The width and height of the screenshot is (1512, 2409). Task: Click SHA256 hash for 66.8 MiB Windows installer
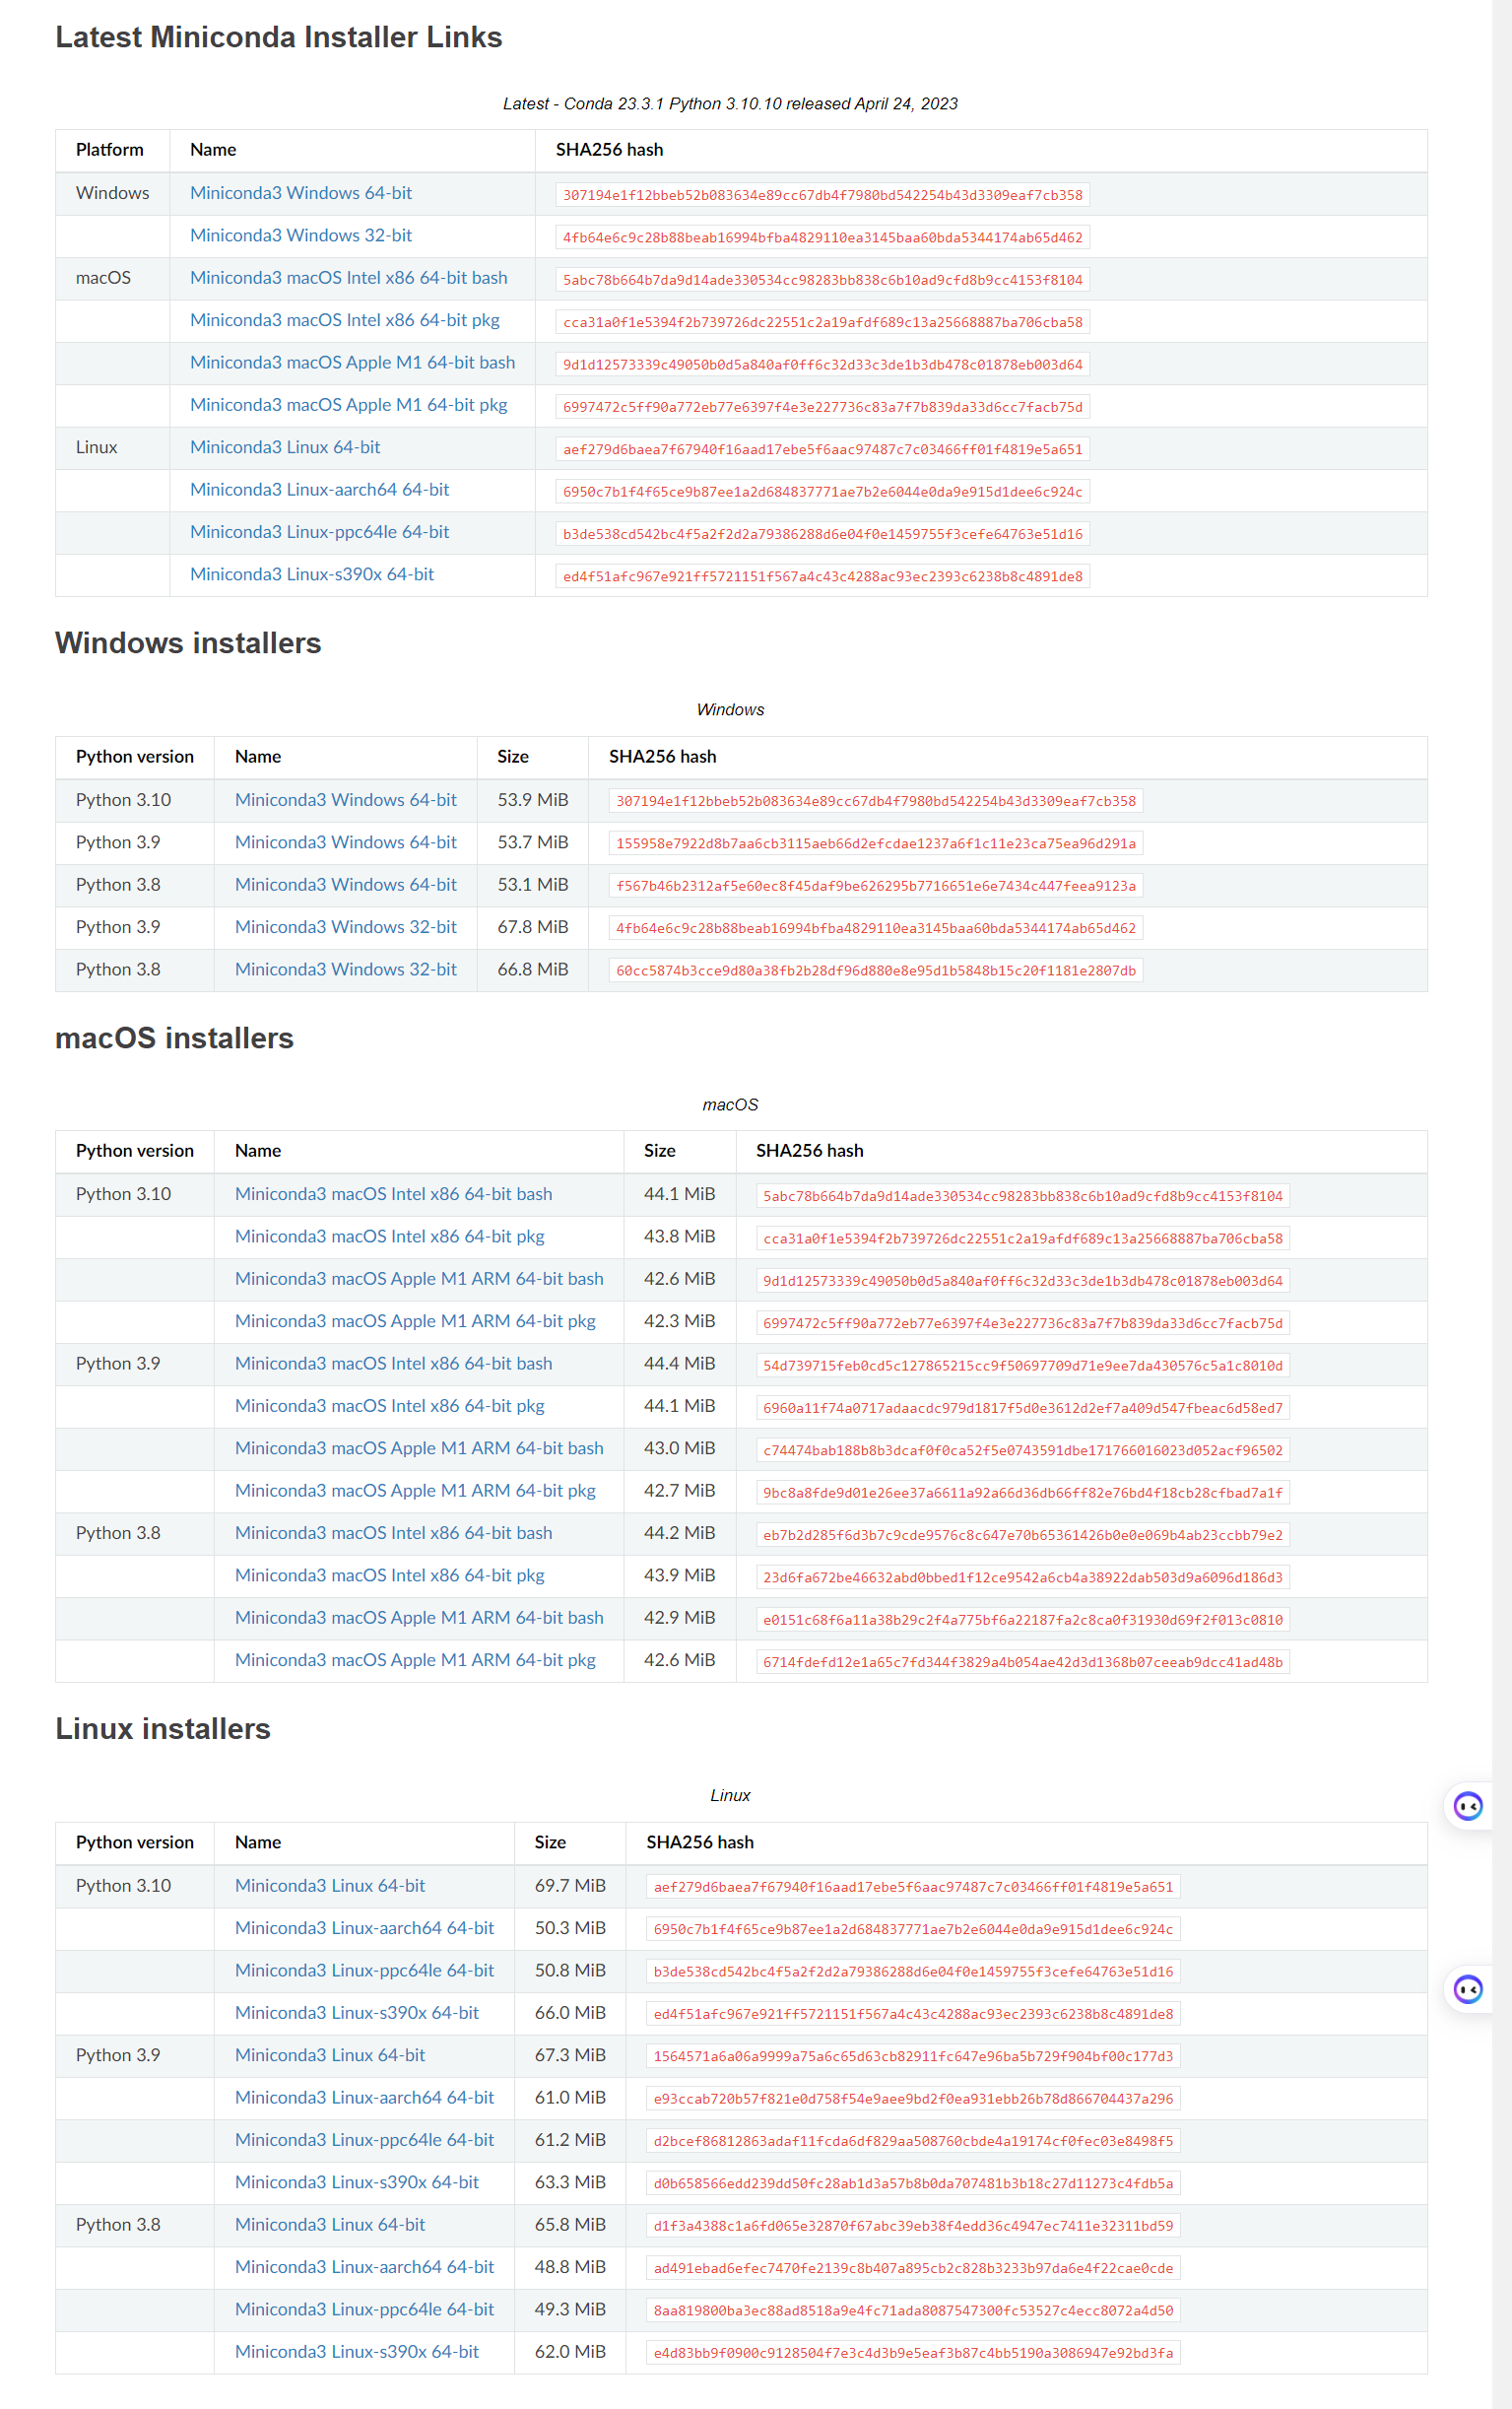tap(875, 971)
